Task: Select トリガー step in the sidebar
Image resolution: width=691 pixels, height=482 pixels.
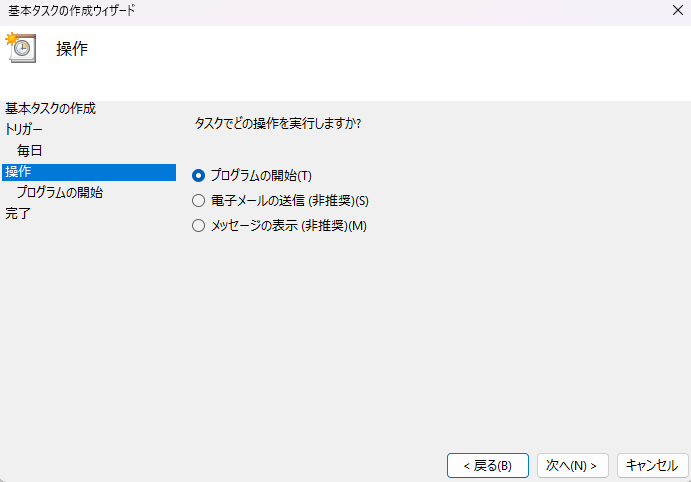Action: (23, 130)
